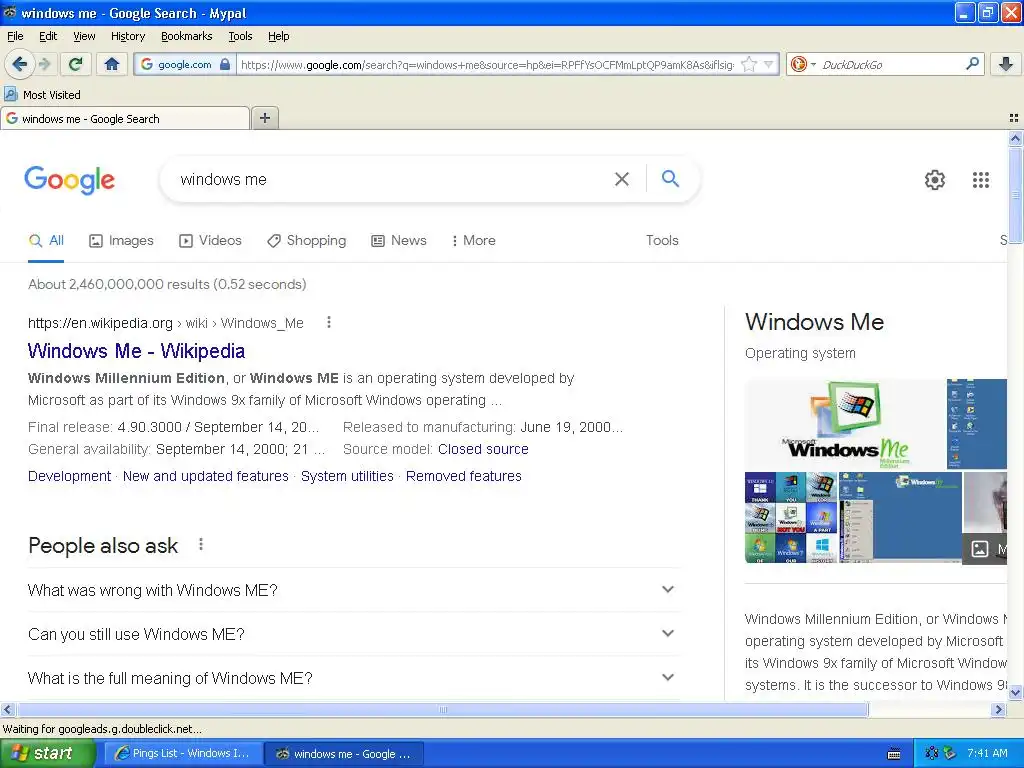Screen dimensions: 1024x768
Task: Click the magnifier in the DuckDuckGo box
Action: point(972,64)
